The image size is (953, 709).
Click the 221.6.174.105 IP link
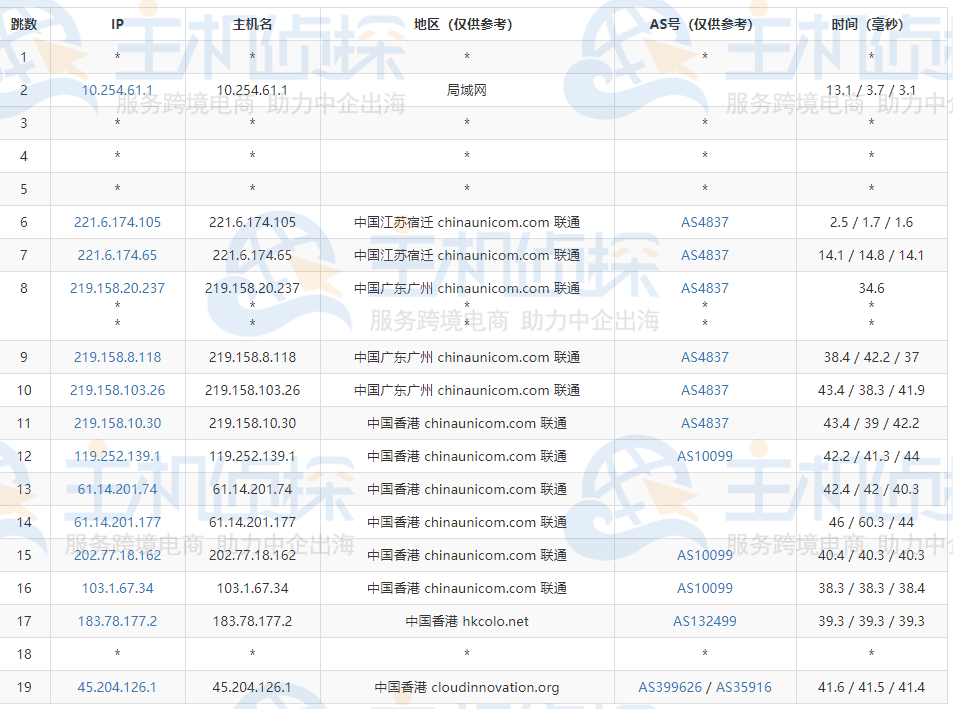click(117, 222)
